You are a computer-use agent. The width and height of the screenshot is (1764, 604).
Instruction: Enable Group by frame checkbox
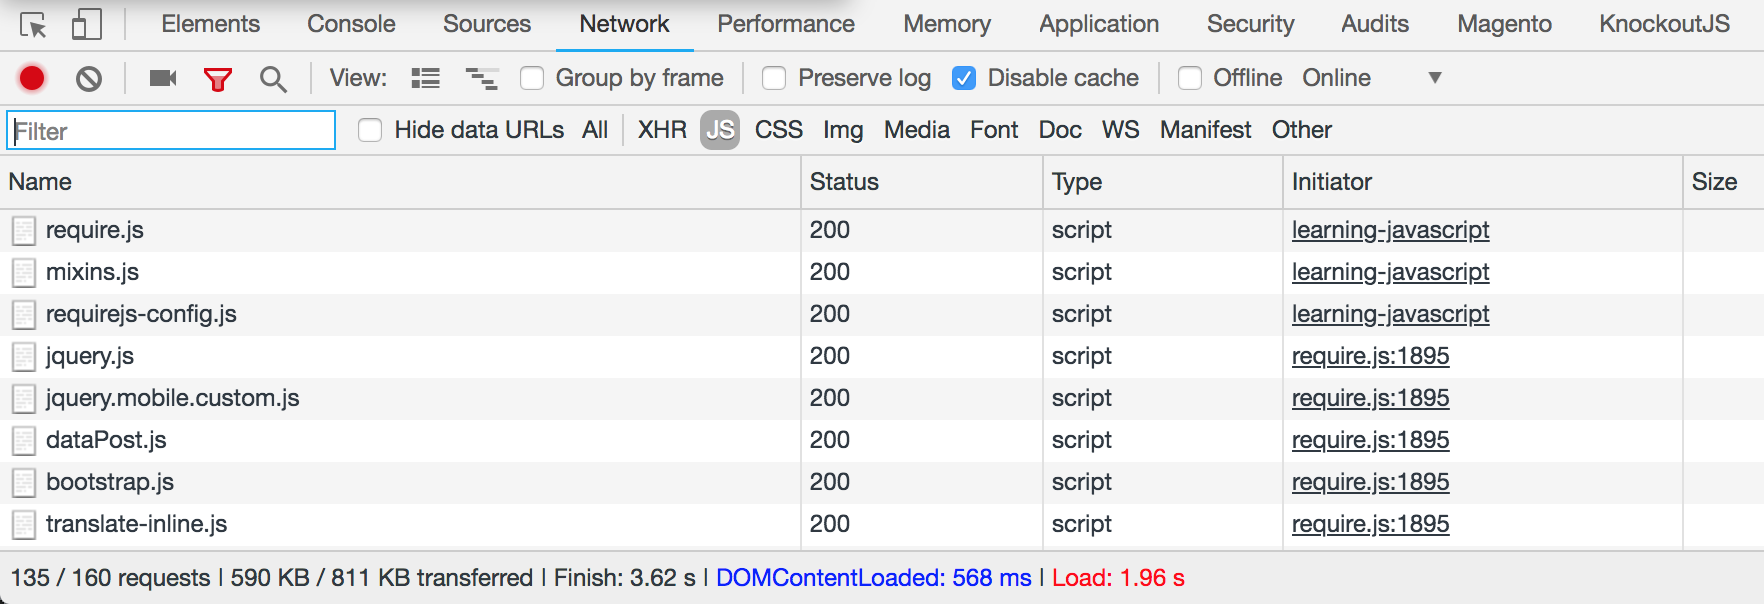(532, 78)
